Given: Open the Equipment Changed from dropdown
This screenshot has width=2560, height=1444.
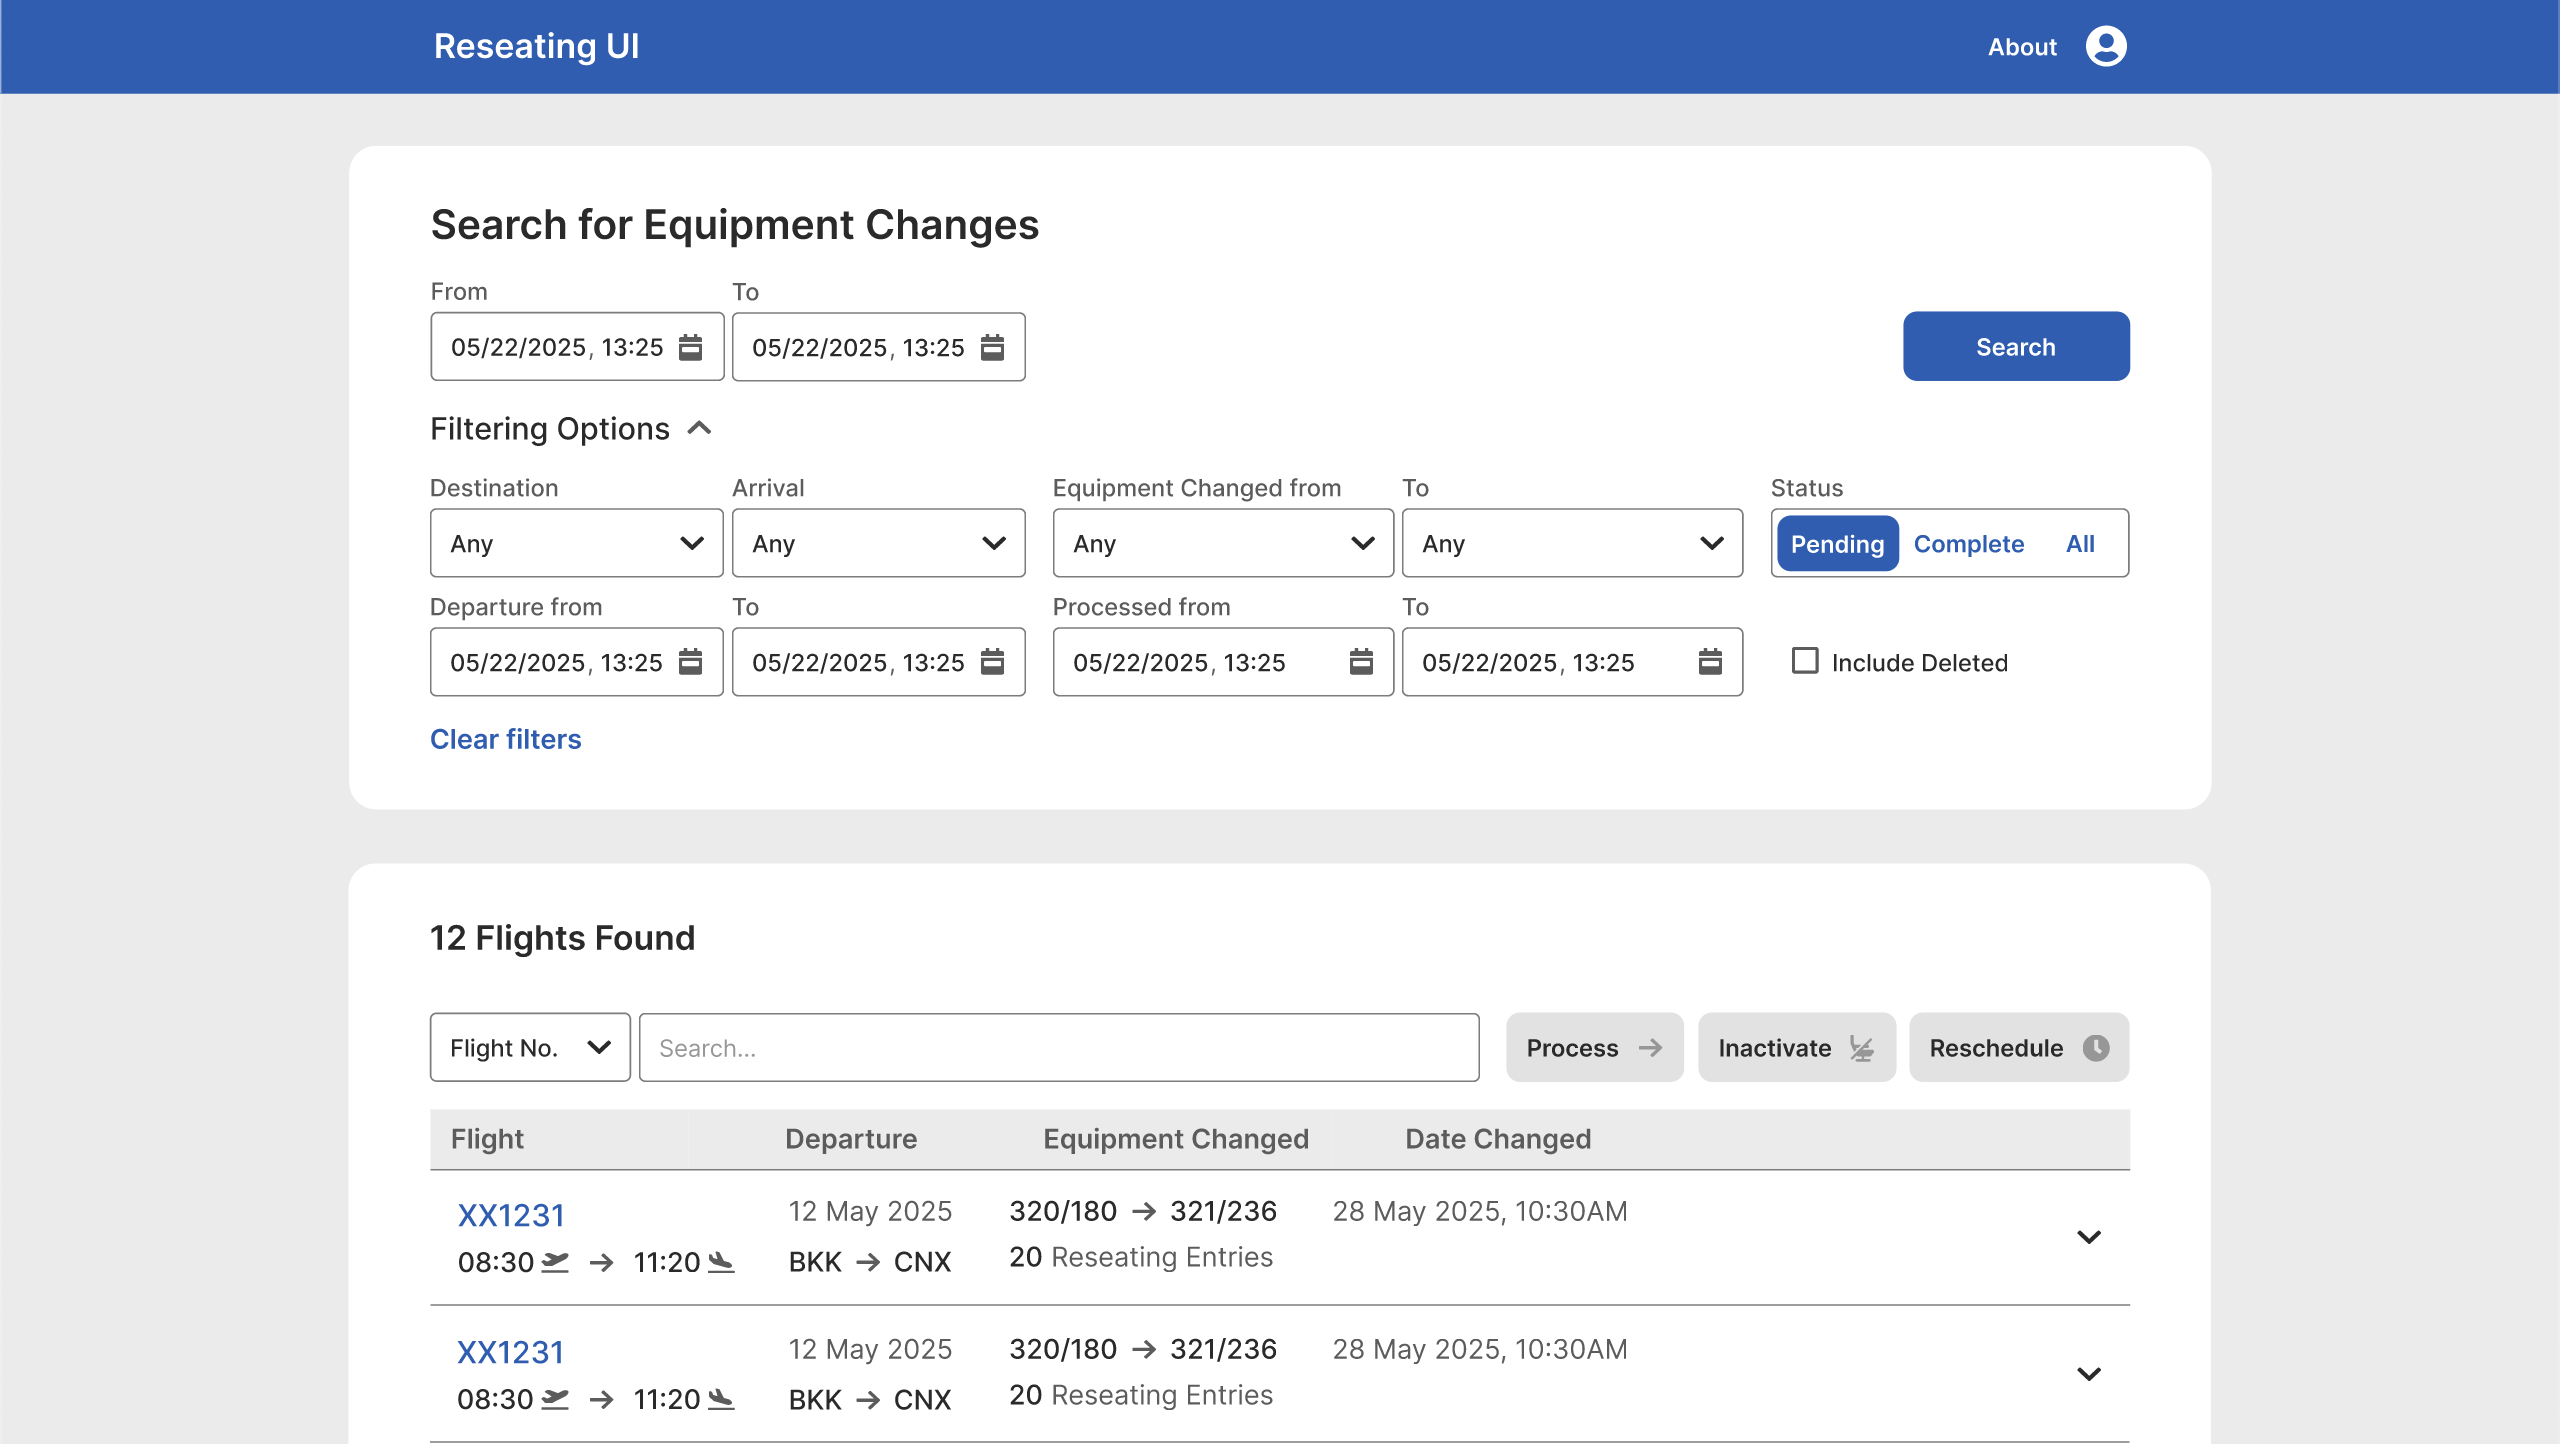Looking at the screenshot, I should coord(1222,543).
